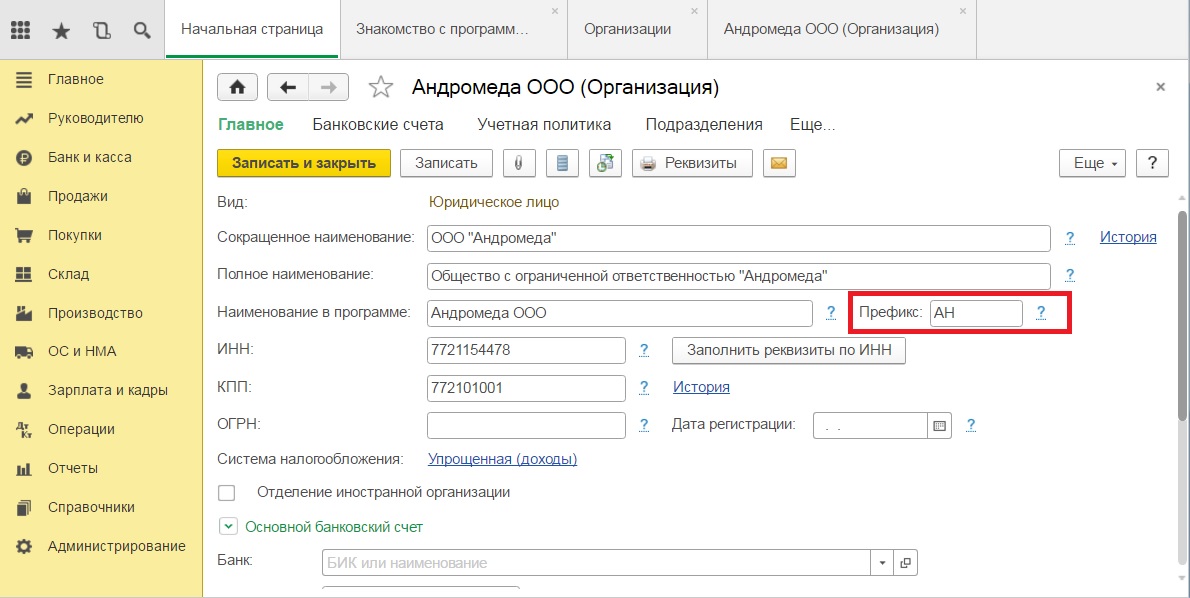Open the sections grid menu icon
The width and height of the screenshot is (1190, 598).
click(x=20, y=30)
